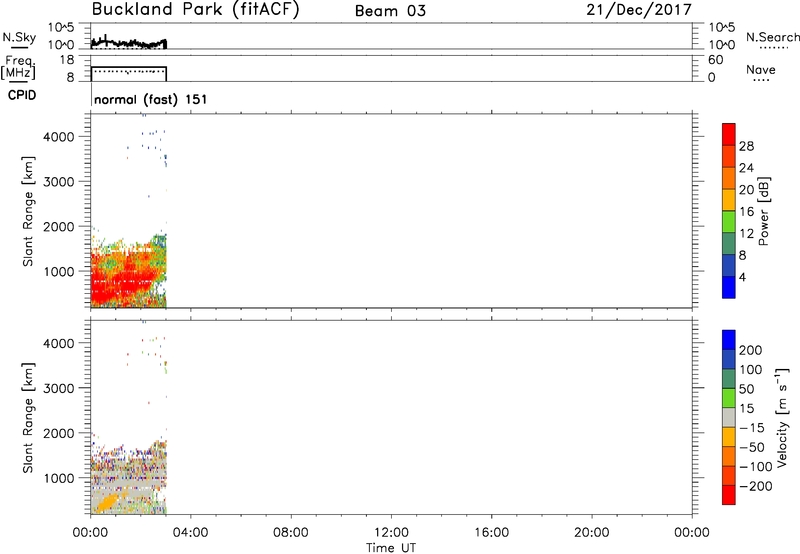Click the N.Sky legend label
Viewport: 800px width, 554px height.
(x=19, y=37)
